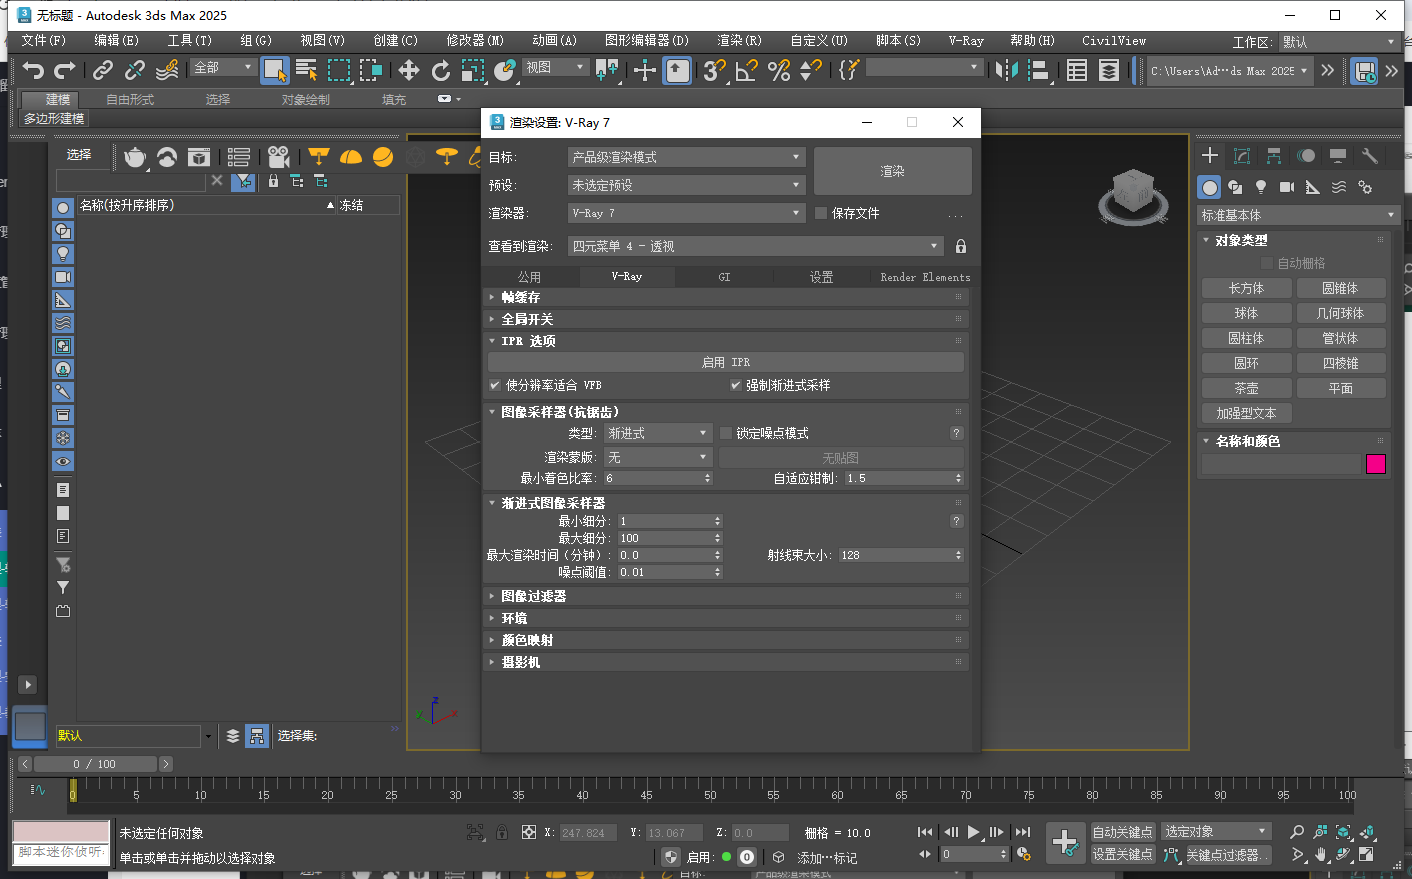This screenshot has height=879, width=1412.
Task: Open the V-Ray menu in the menu bar
Action: coord(965,41)
